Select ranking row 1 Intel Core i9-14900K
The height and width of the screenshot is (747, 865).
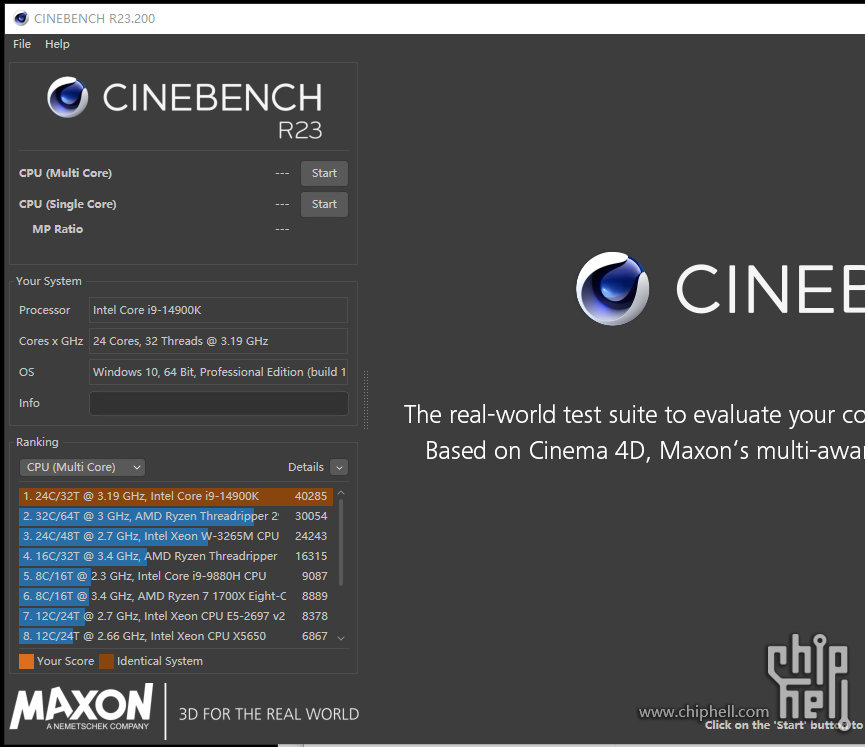[x=176, y=496]
